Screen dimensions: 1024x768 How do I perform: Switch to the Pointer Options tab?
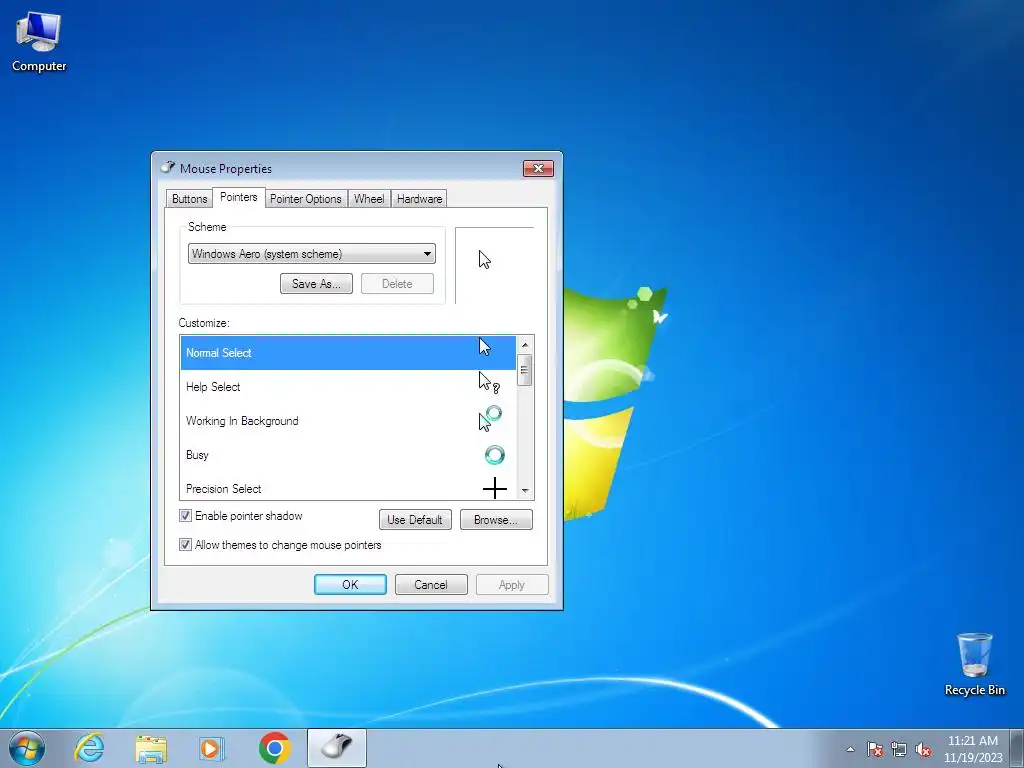pyautogui.click(x=306, y=199)
